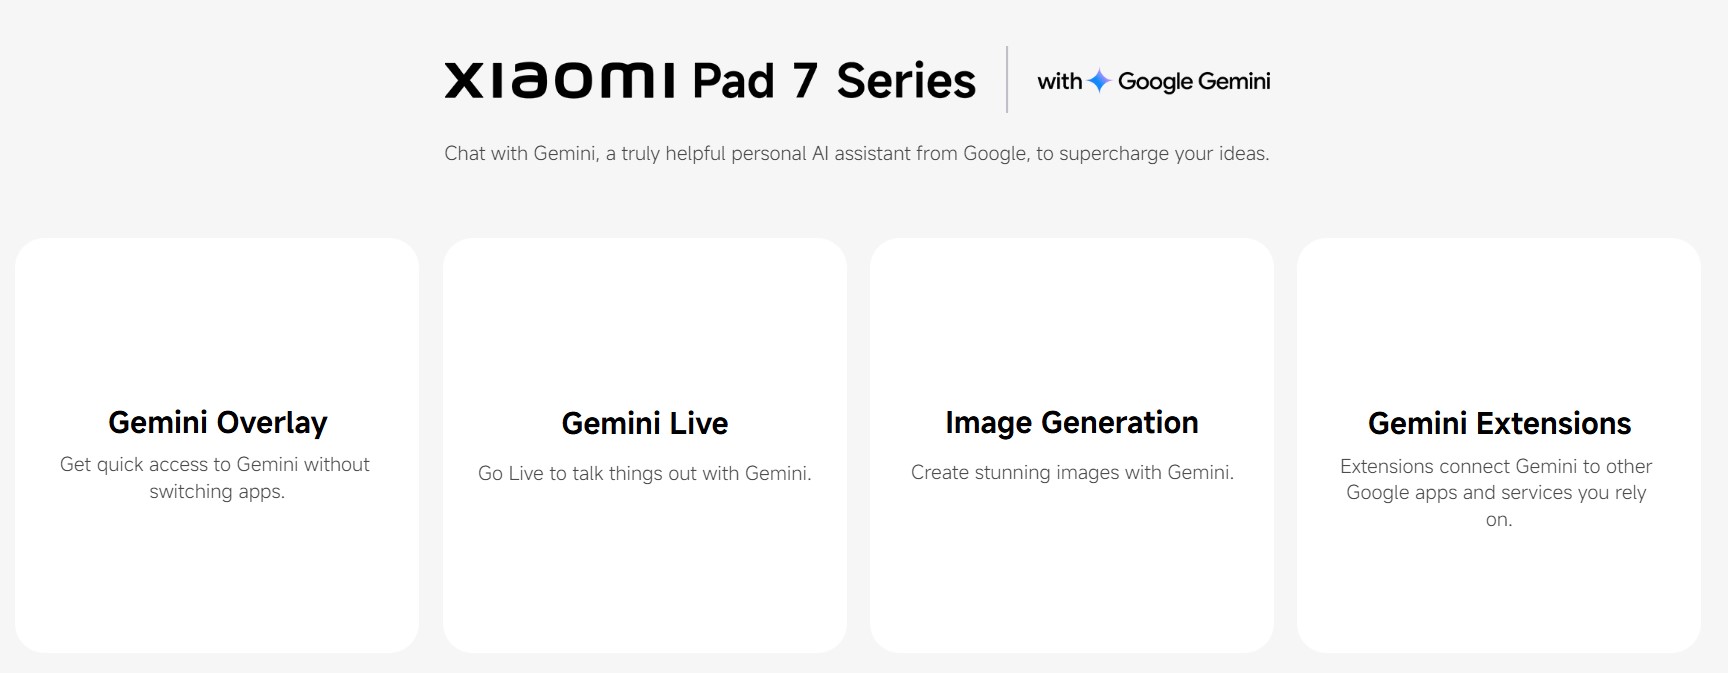Click "Create stunning images with Gemini" text
The image size is (1728, 673).
click(x=1072, y=472)
